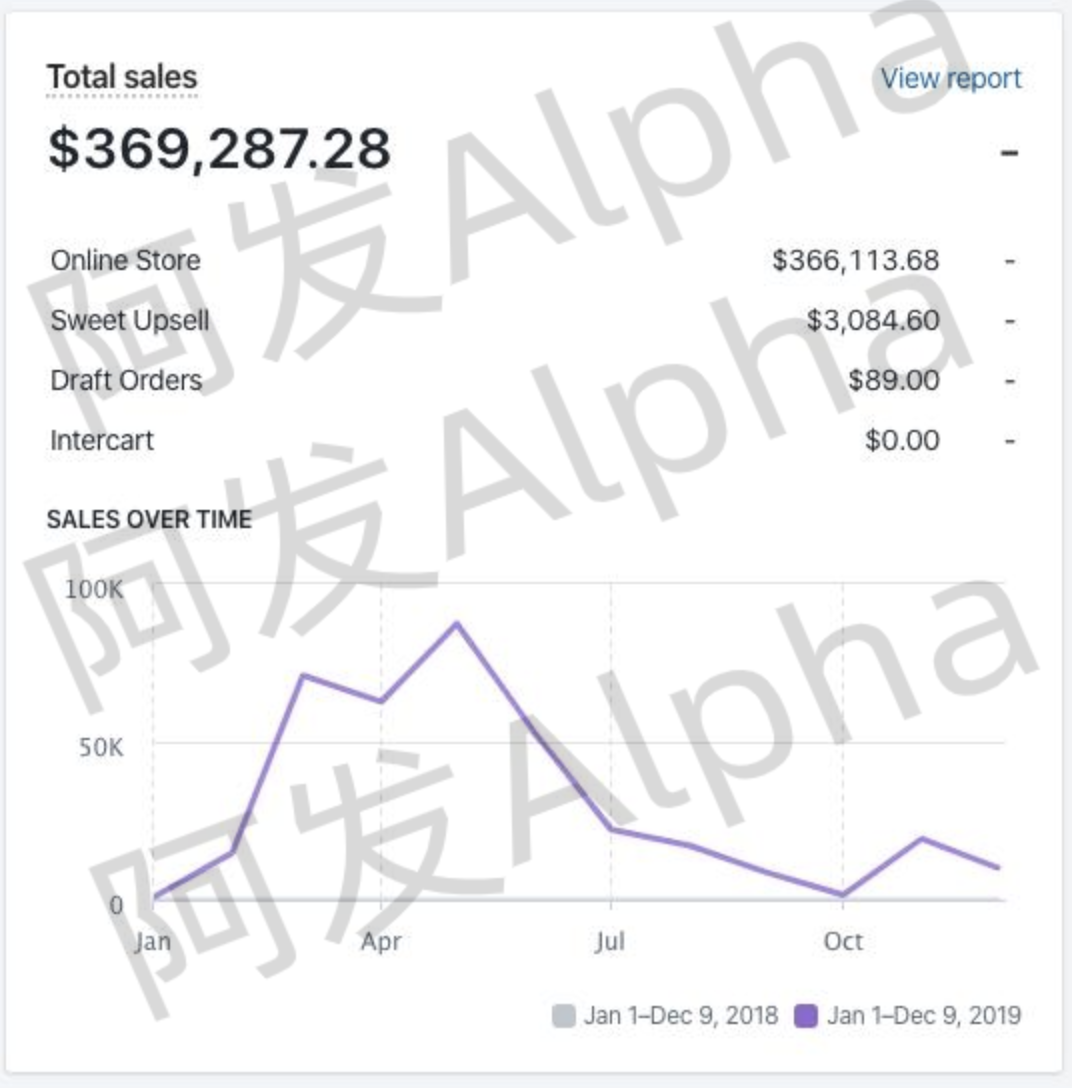The width and height of the screenshot is (1072, 1088).
Task: Select the Jan 1–Dec 9, 2019 legend label
Action: click(924, 1016)
